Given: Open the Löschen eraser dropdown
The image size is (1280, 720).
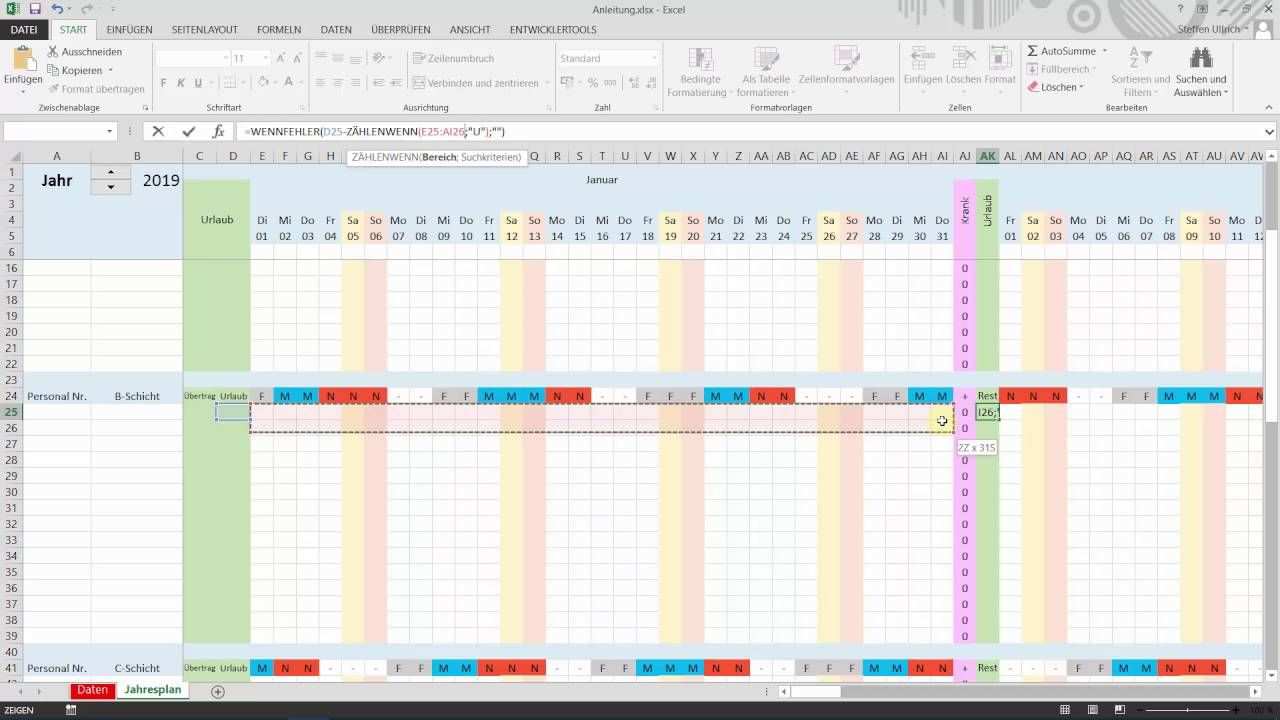Looking at the screenshot, I should click(1052, 87).
